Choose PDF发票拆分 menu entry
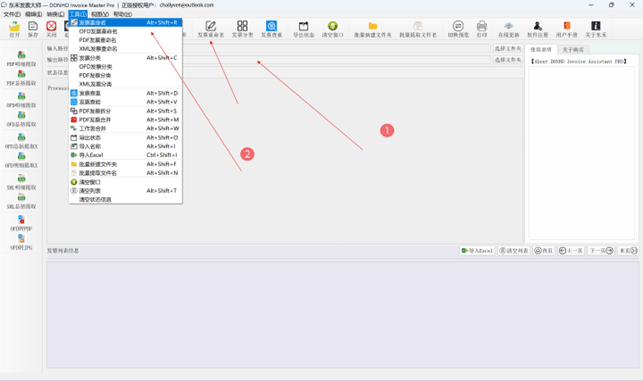Viewport: 643px width, 381px height. coord(125,111)
